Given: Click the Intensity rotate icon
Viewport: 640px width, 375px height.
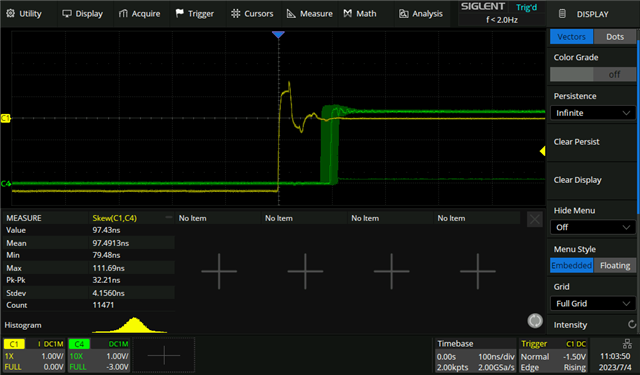Looking at the screenshot, I should 632,324.
